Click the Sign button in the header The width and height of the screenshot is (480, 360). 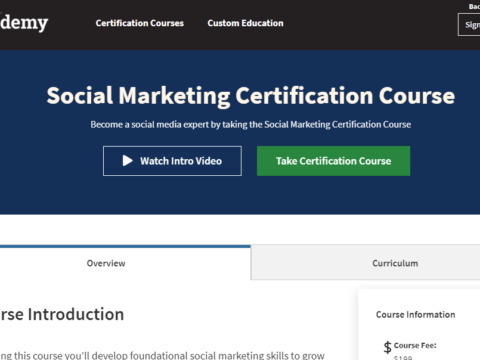click(469, 24)
